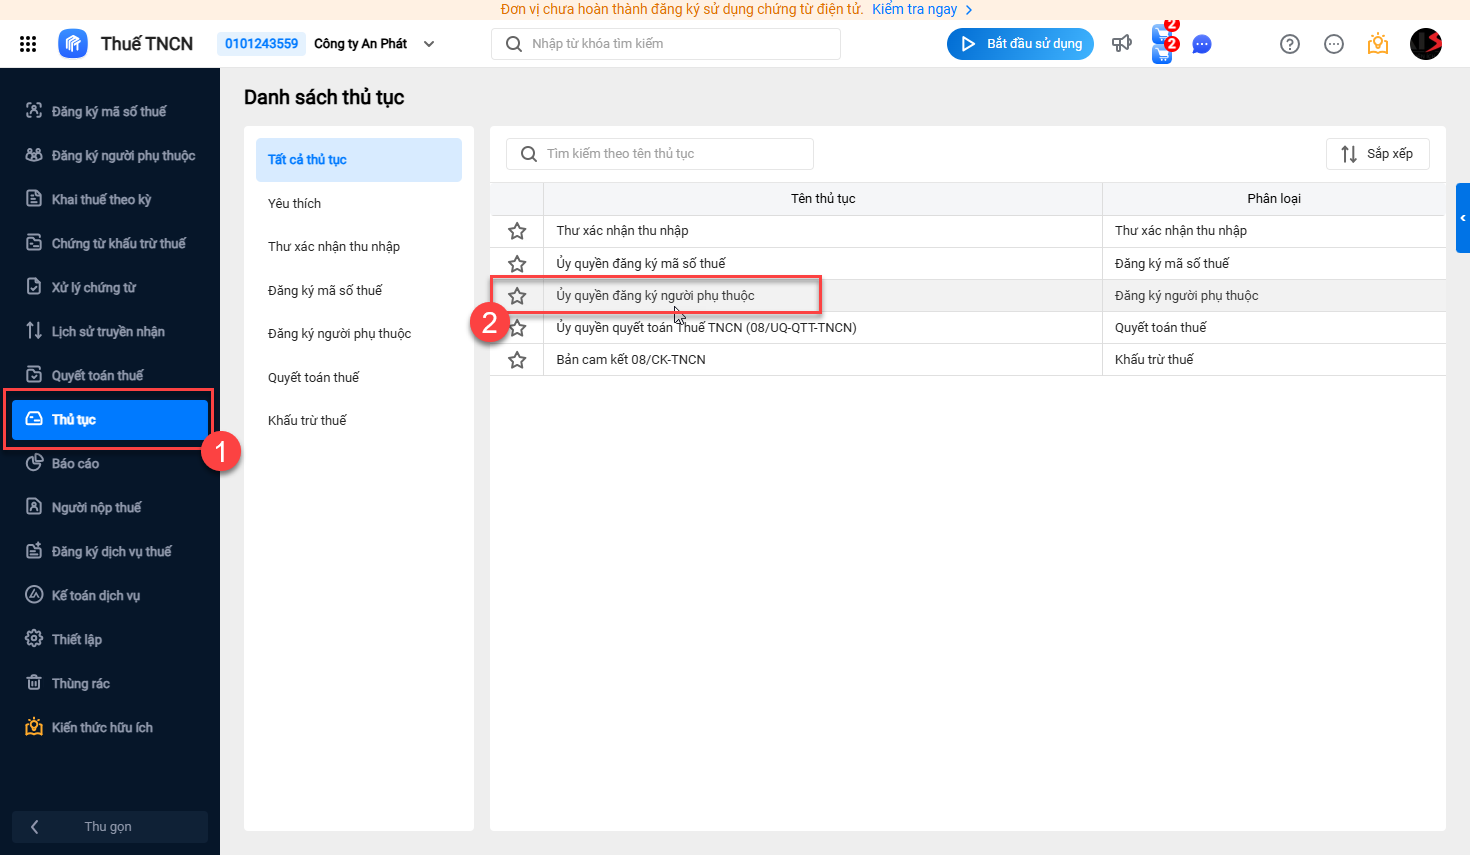Viewport: 1470px width, 855px height.
Task: Open the shopping cart icon with badge
Action: [1163, 43]
